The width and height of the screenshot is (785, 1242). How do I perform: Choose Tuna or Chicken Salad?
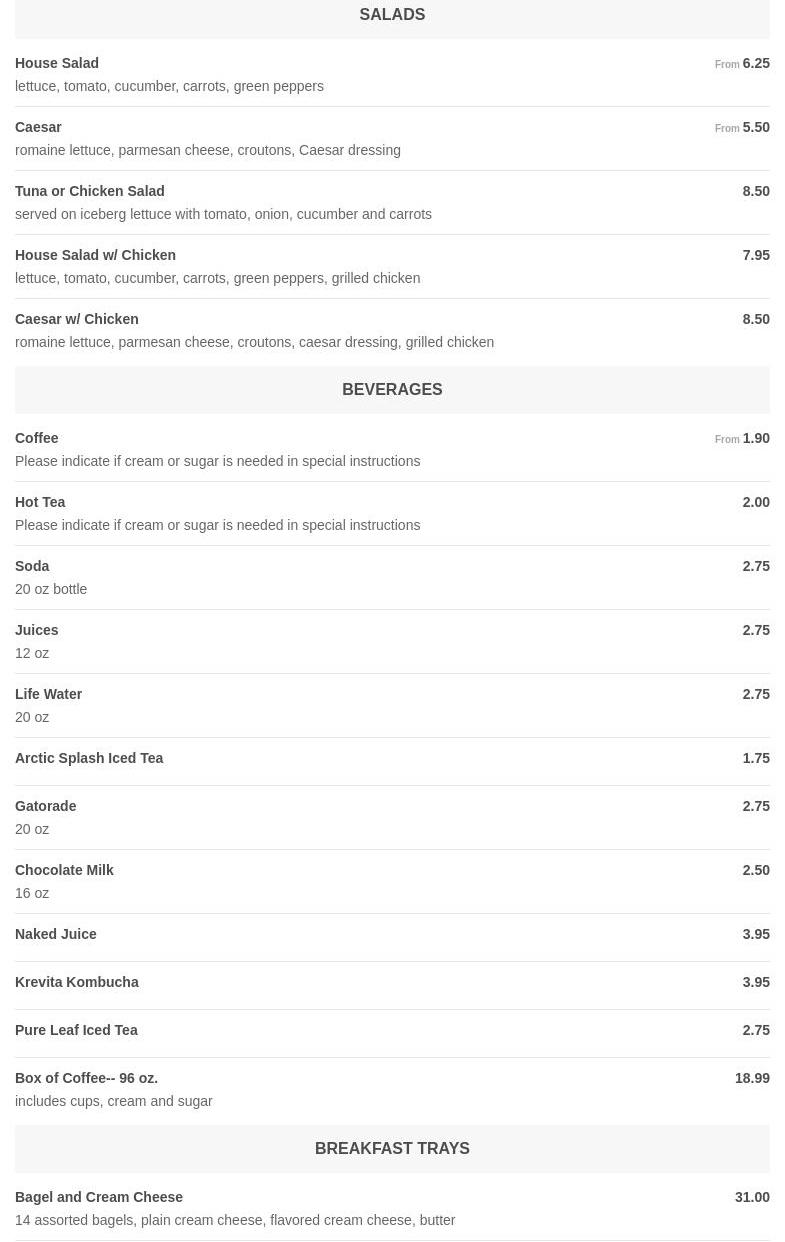pyautogui.click(x=90, y=192)
